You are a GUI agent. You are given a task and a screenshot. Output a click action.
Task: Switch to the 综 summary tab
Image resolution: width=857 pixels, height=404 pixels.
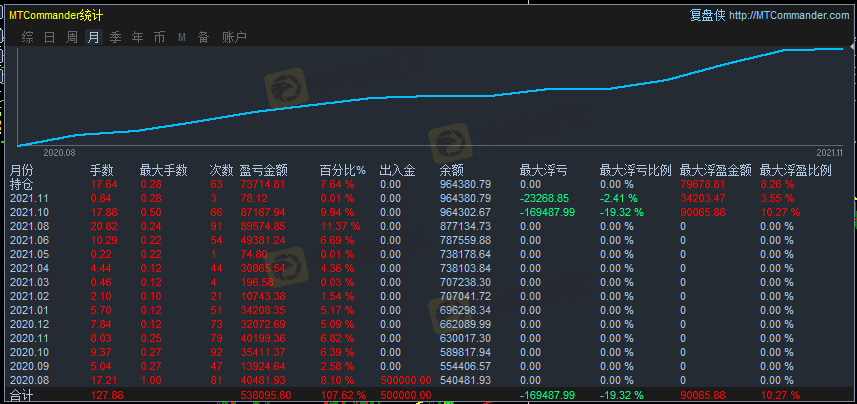[28, 37]
